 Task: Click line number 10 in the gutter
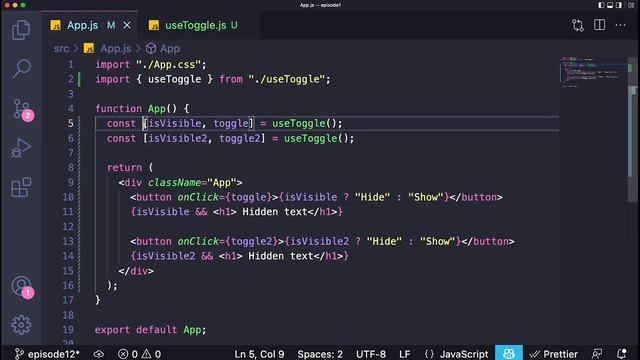pyautogui.click(x=68, y=197)
